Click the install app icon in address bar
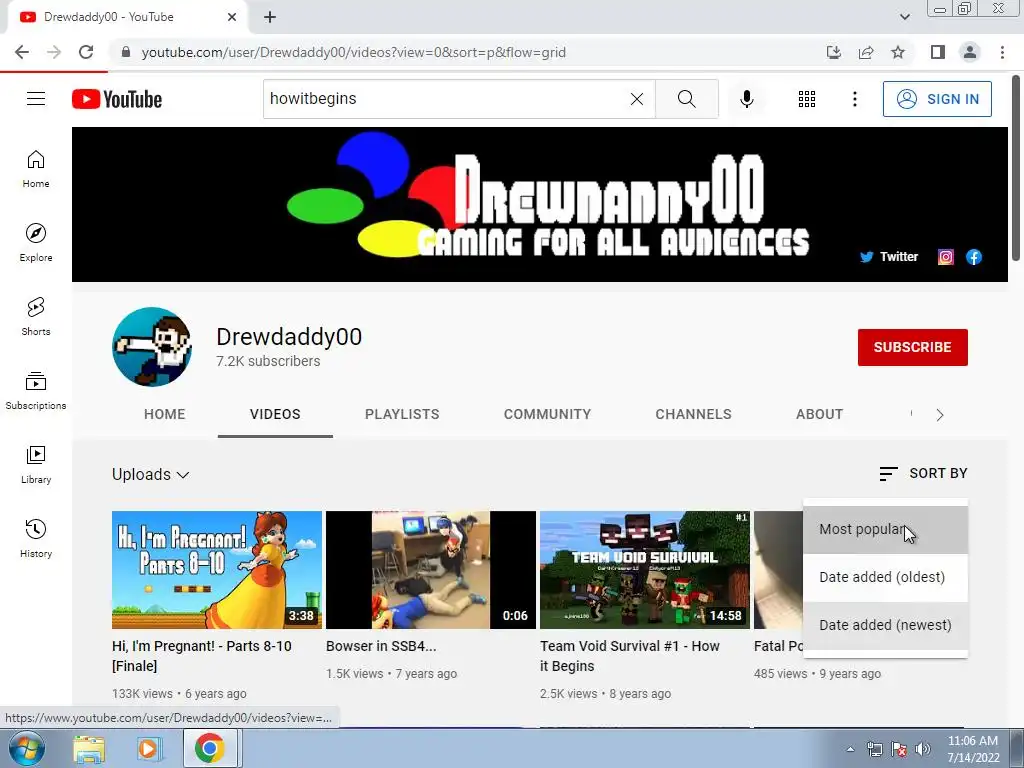This screenshot has height=768, width=1024. (x=833, y=52)
